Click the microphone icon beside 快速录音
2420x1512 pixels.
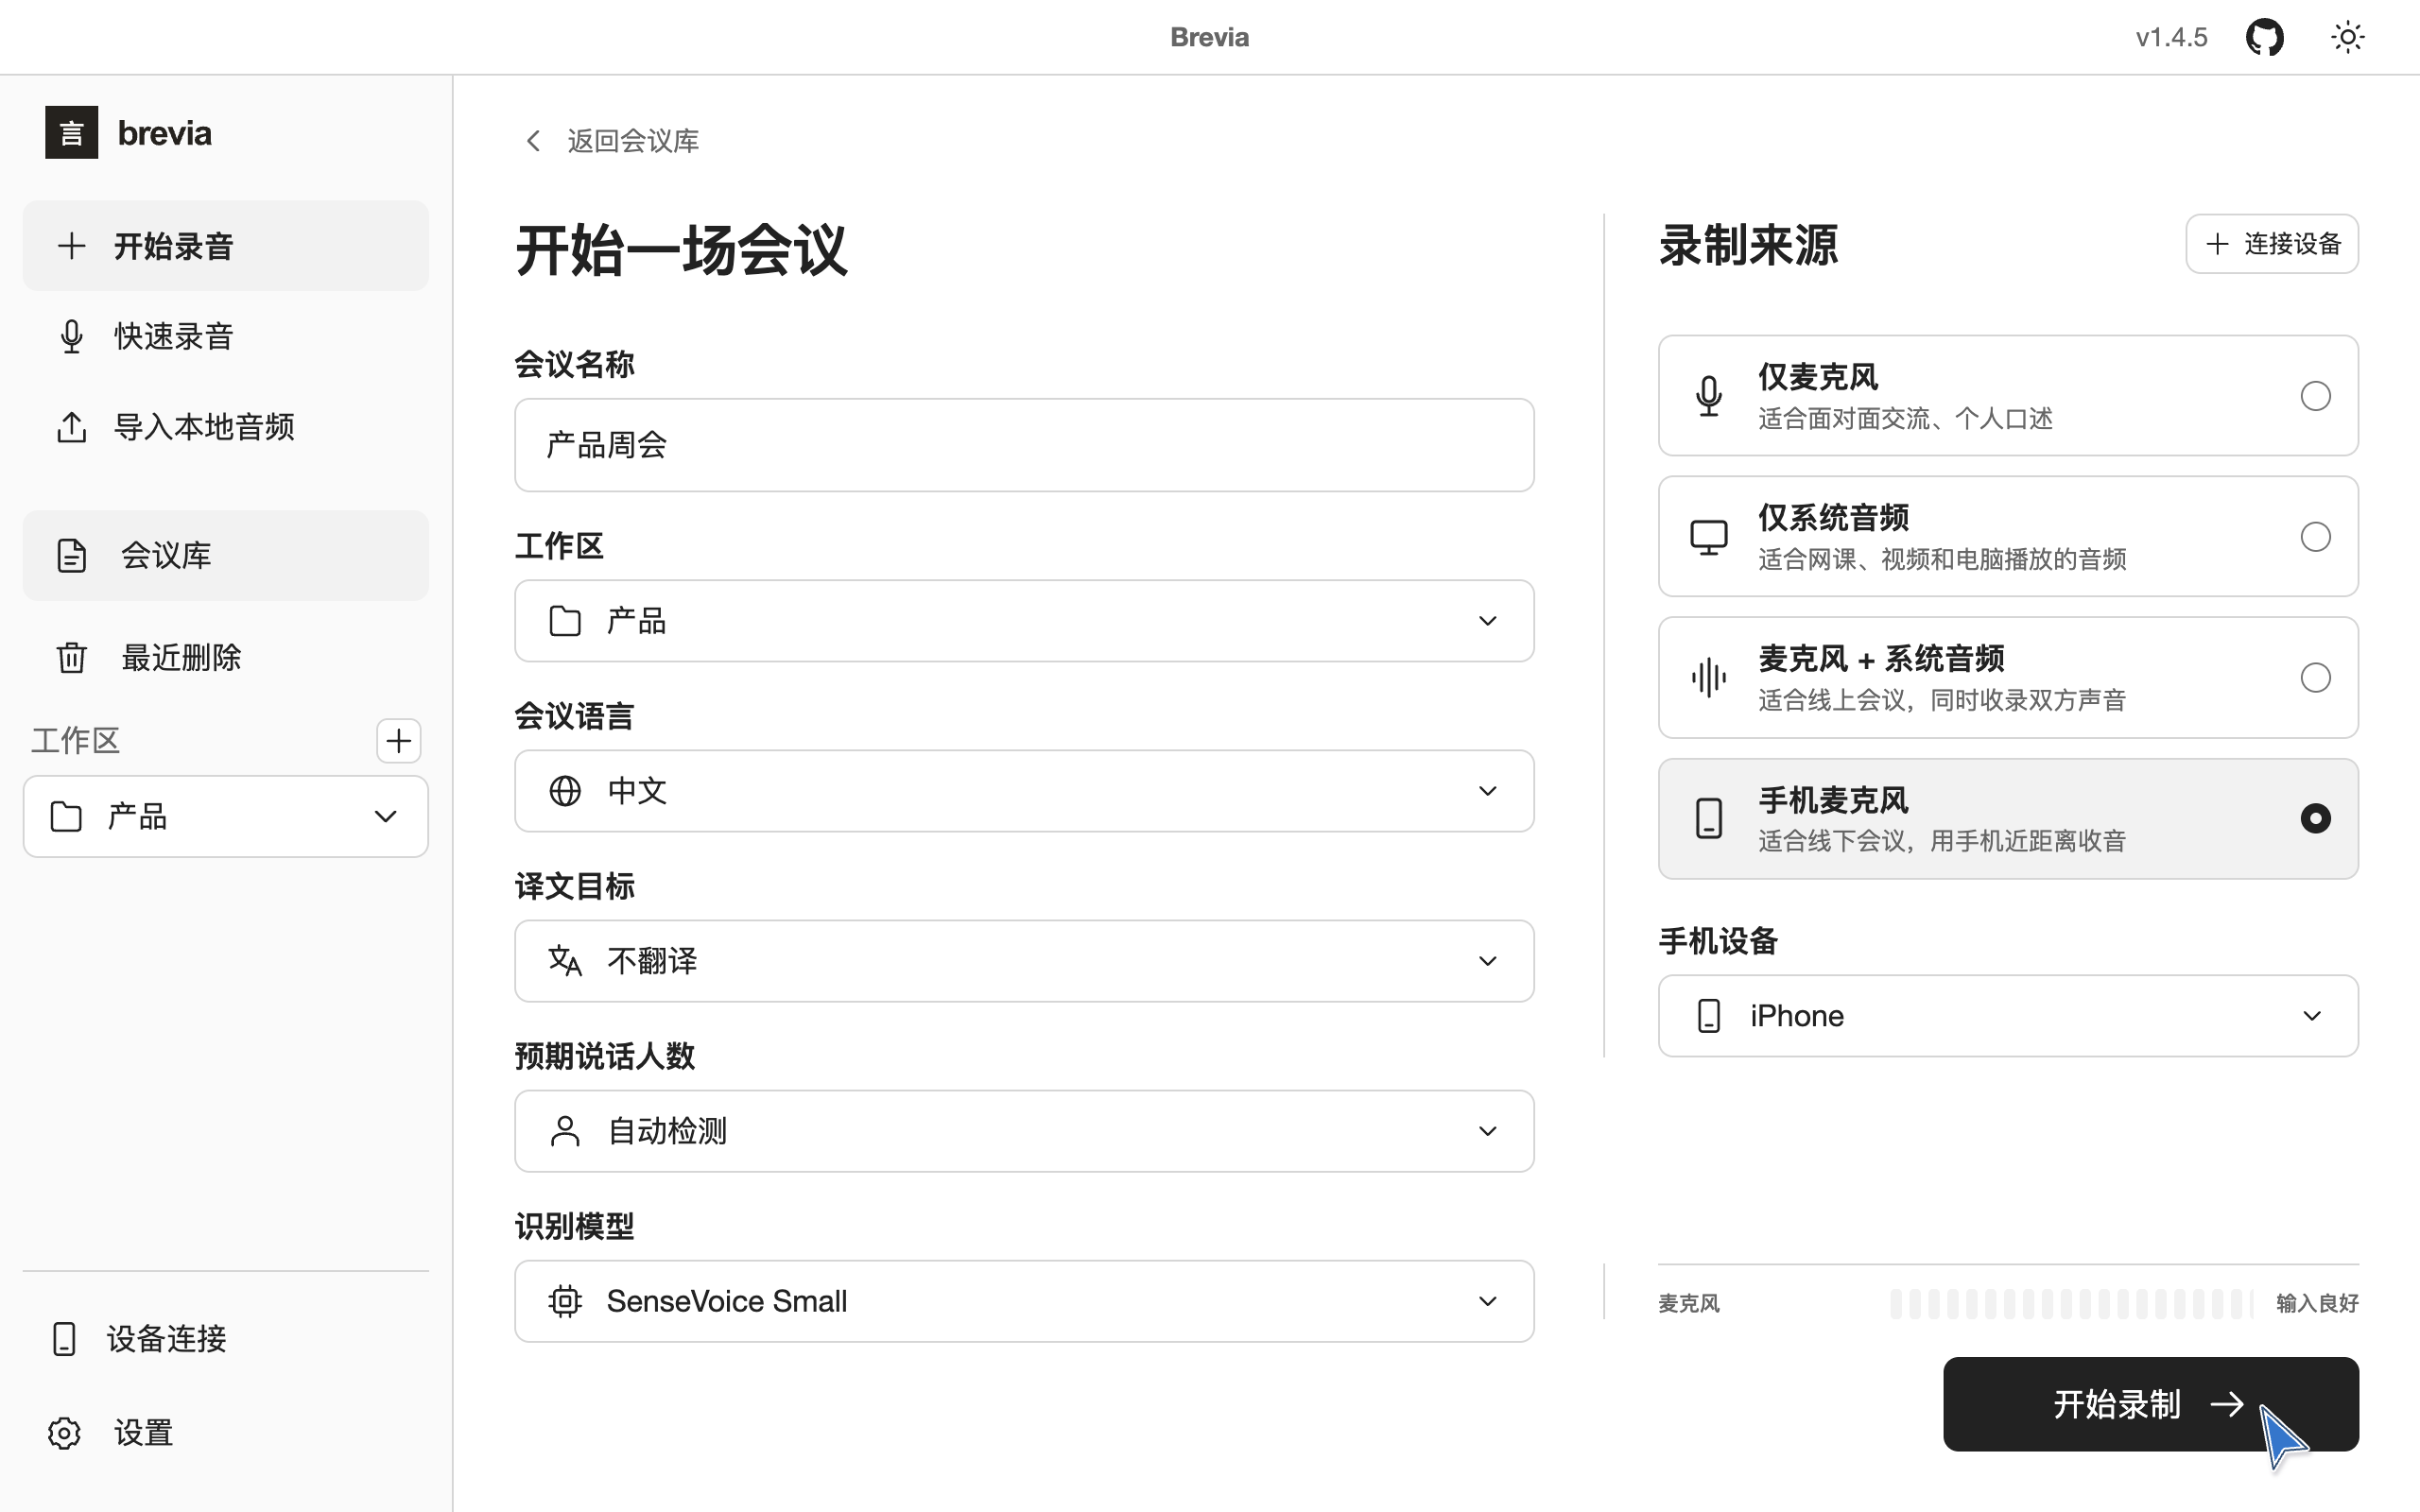pos(71,336)
